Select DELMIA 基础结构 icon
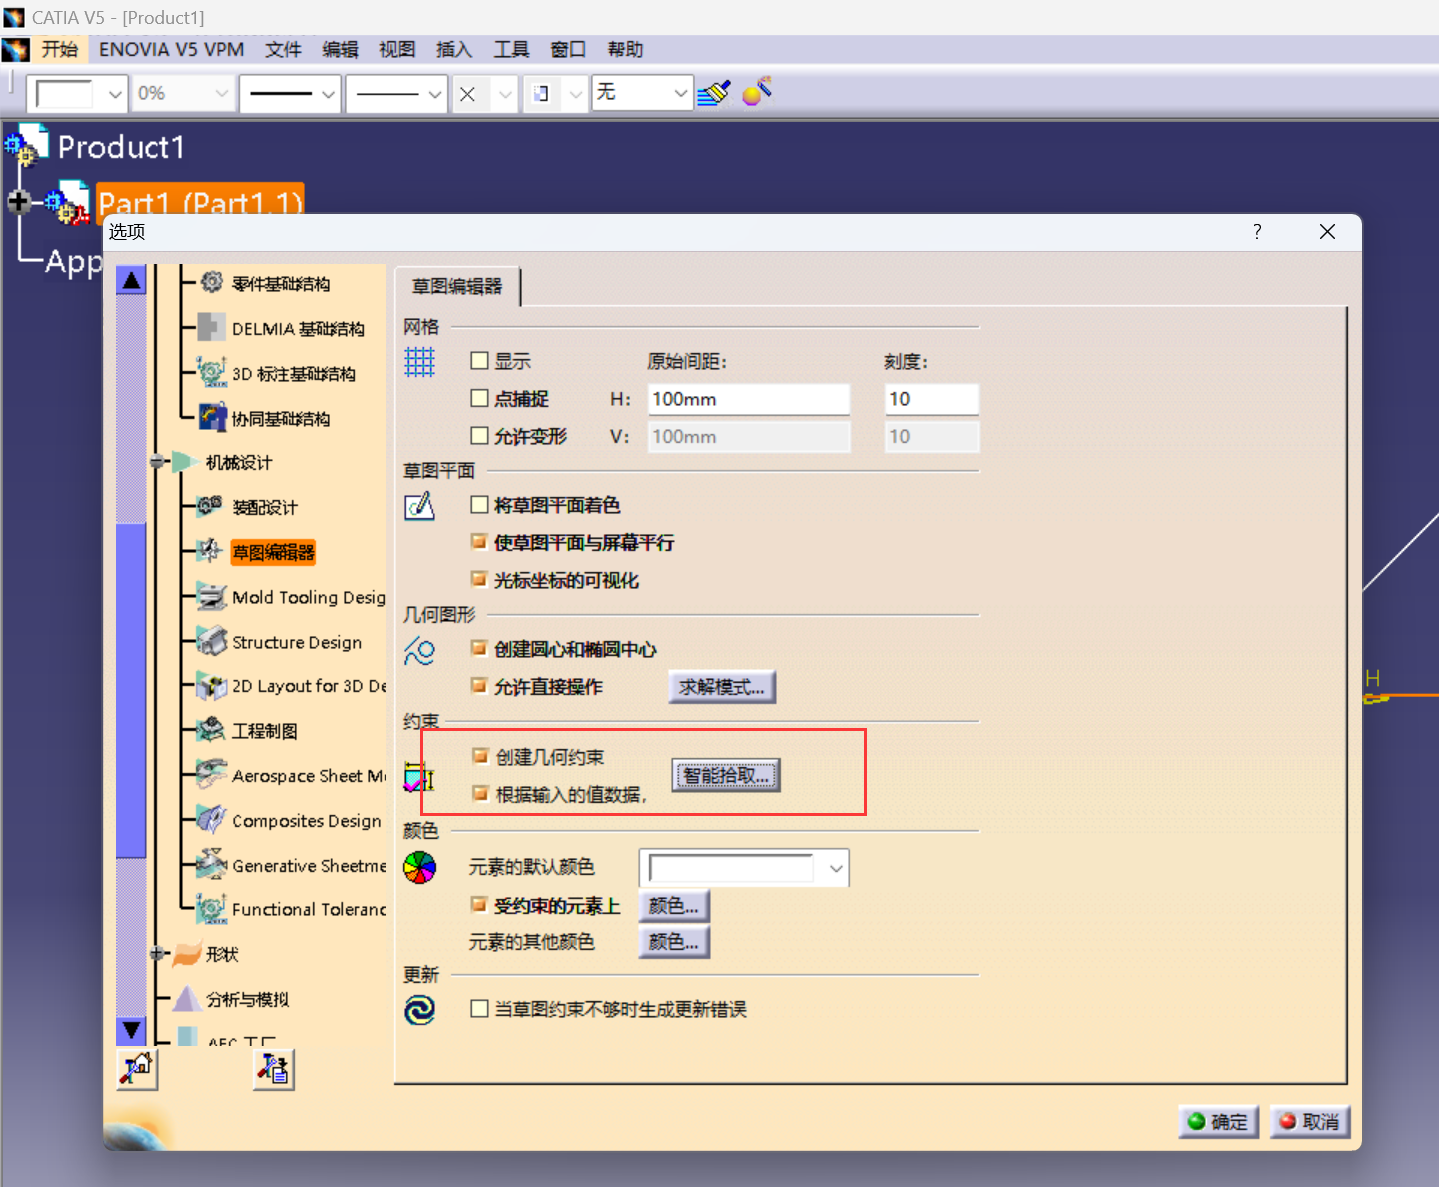 [x=211, y=327]
